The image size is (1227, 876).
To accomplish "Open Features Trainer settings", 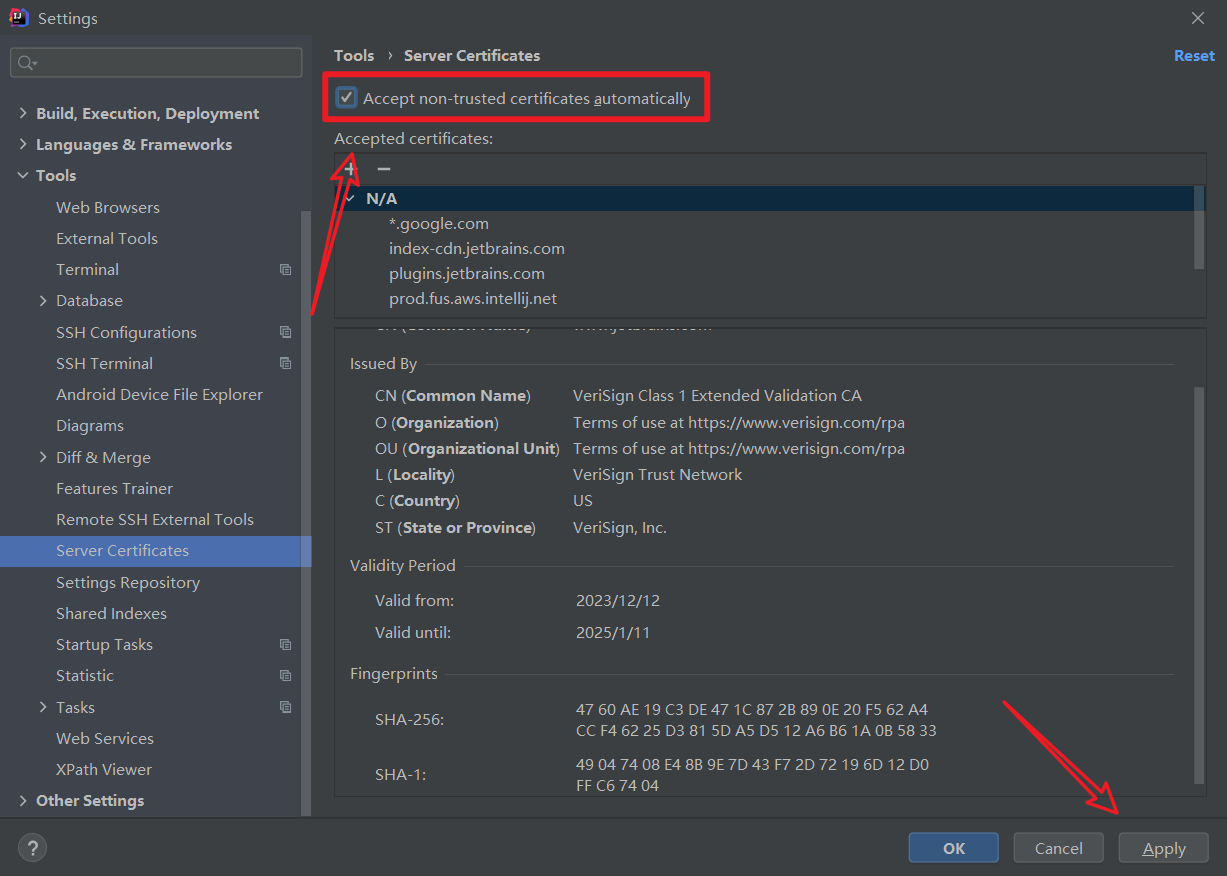I will point(114,488).
